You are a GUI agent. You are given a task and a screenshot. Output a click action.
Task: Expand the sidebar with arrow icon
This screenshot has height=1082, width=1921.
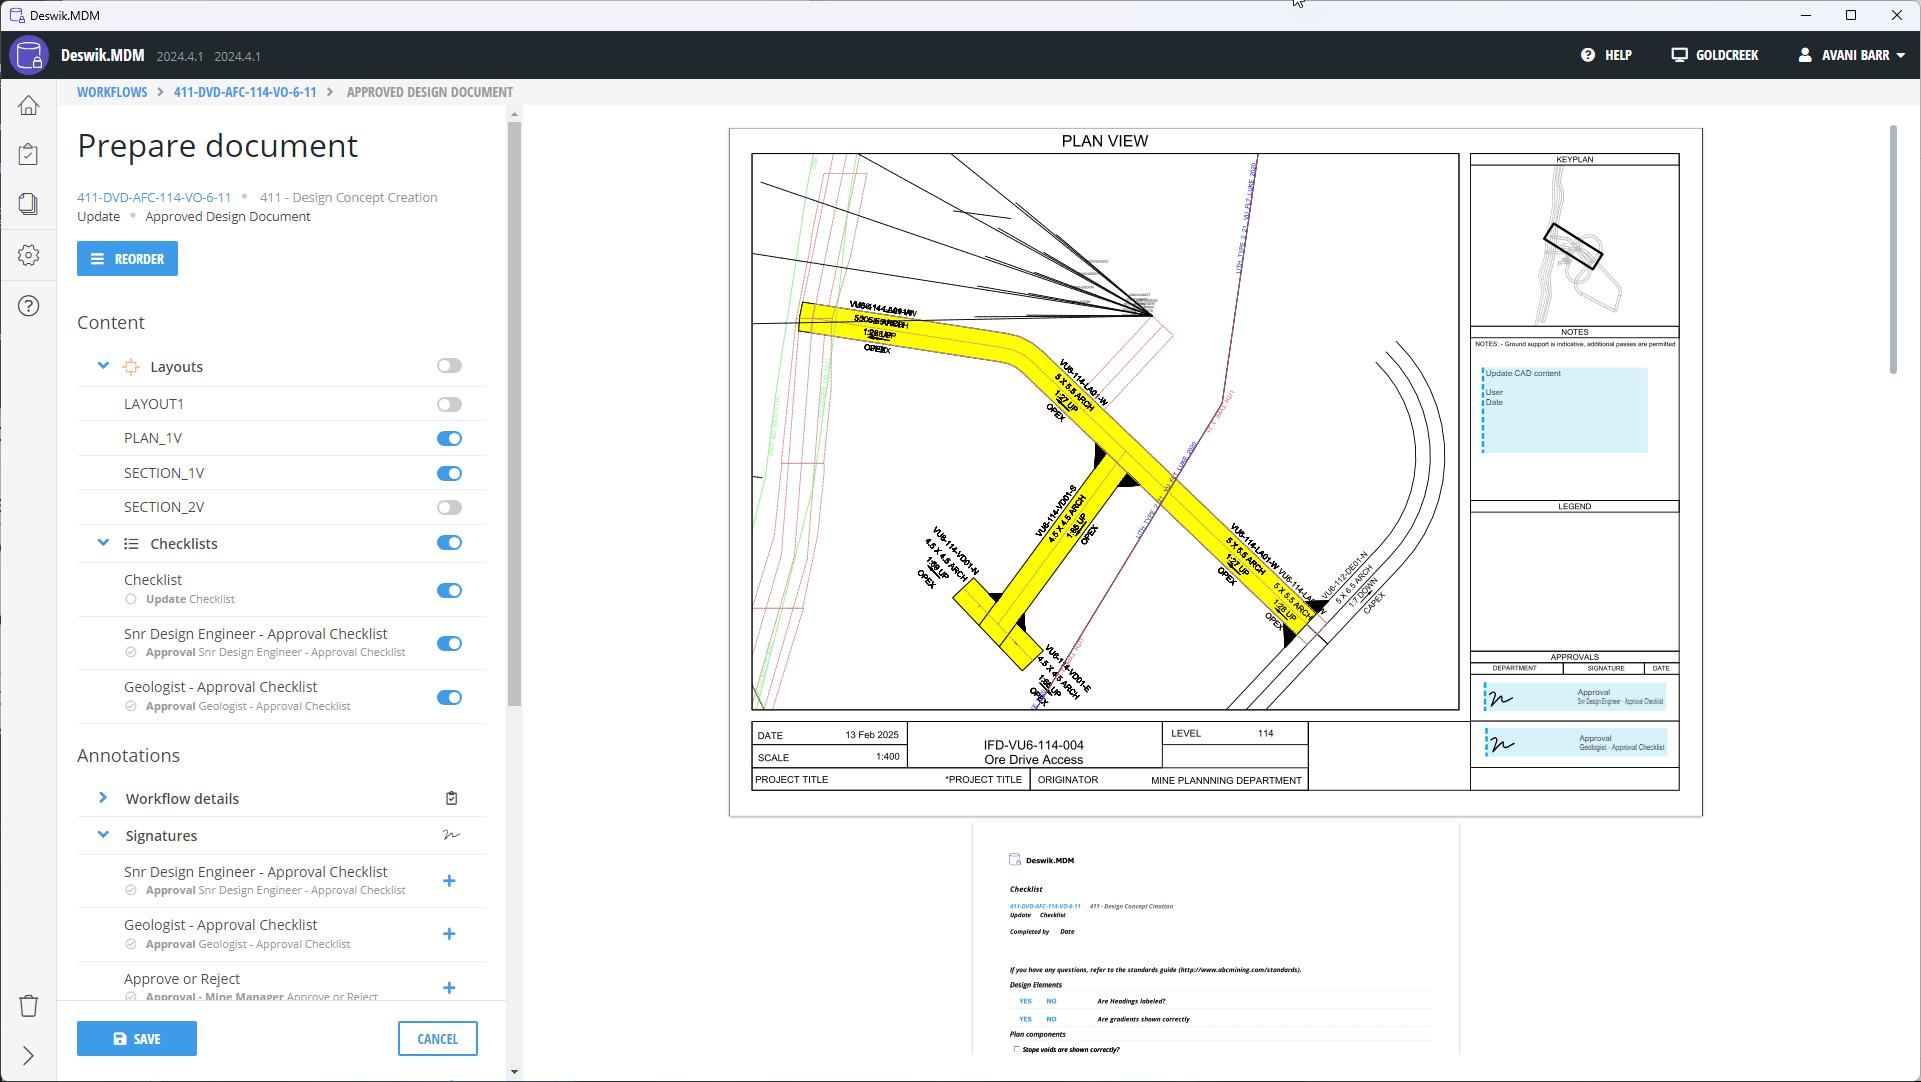point(29,1056)
